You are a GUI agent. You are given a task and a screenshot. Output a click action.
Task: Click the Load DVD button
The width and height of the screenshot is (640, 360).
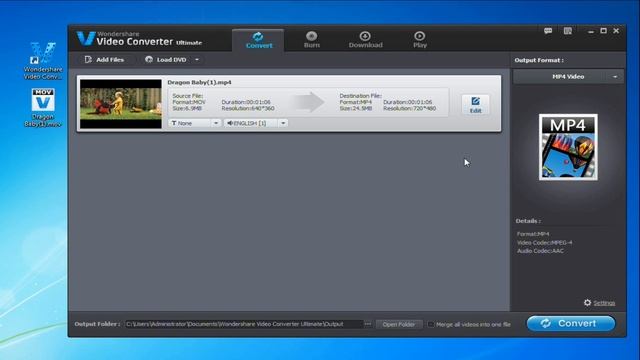point(166,60)
